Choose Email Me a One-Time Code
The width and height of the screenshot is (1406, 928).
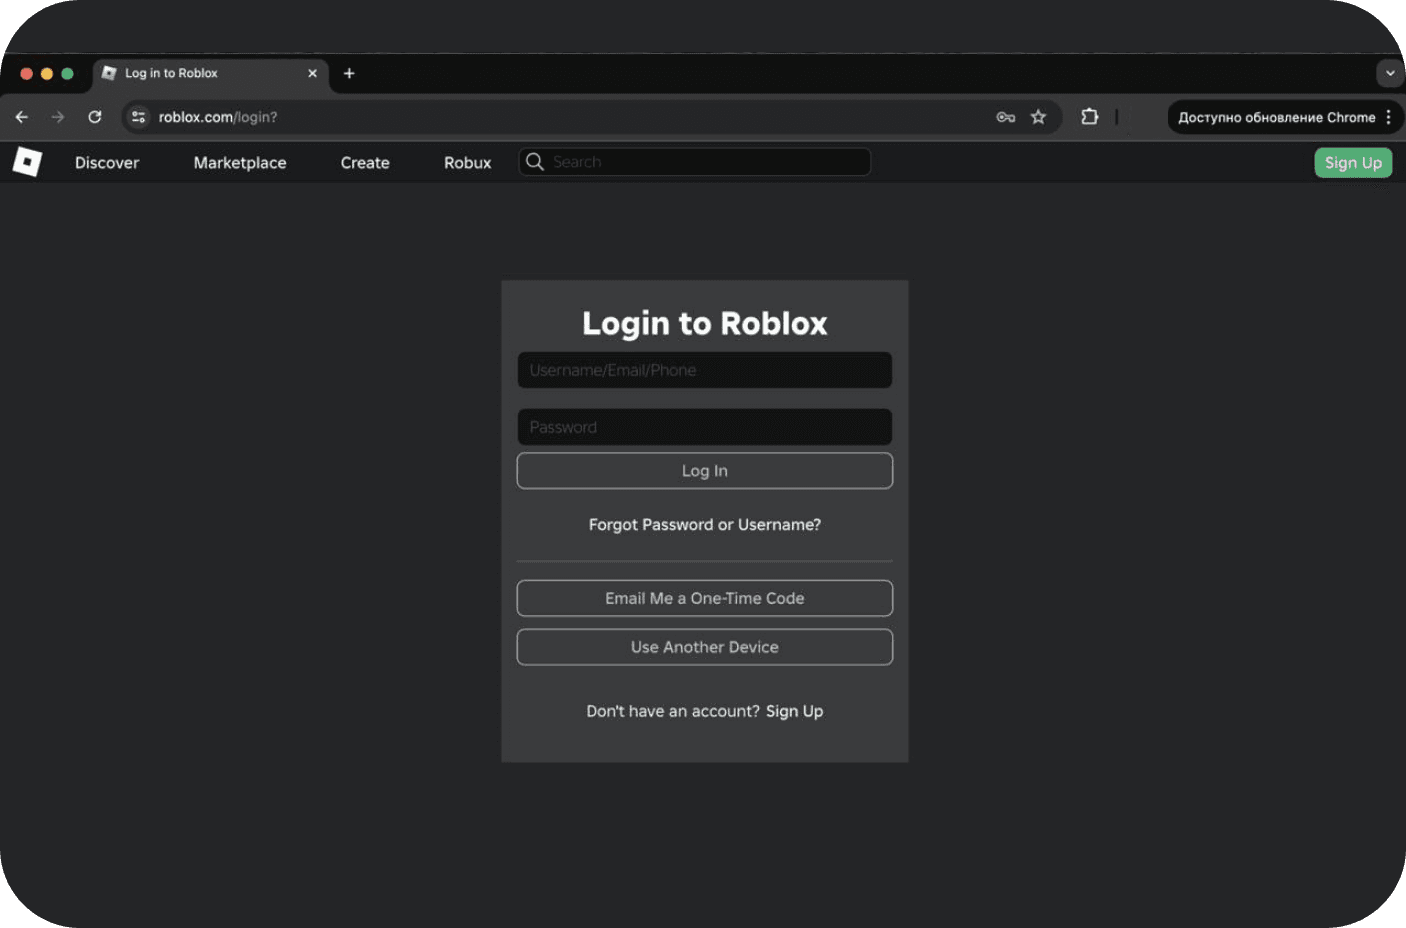(704, 598)
